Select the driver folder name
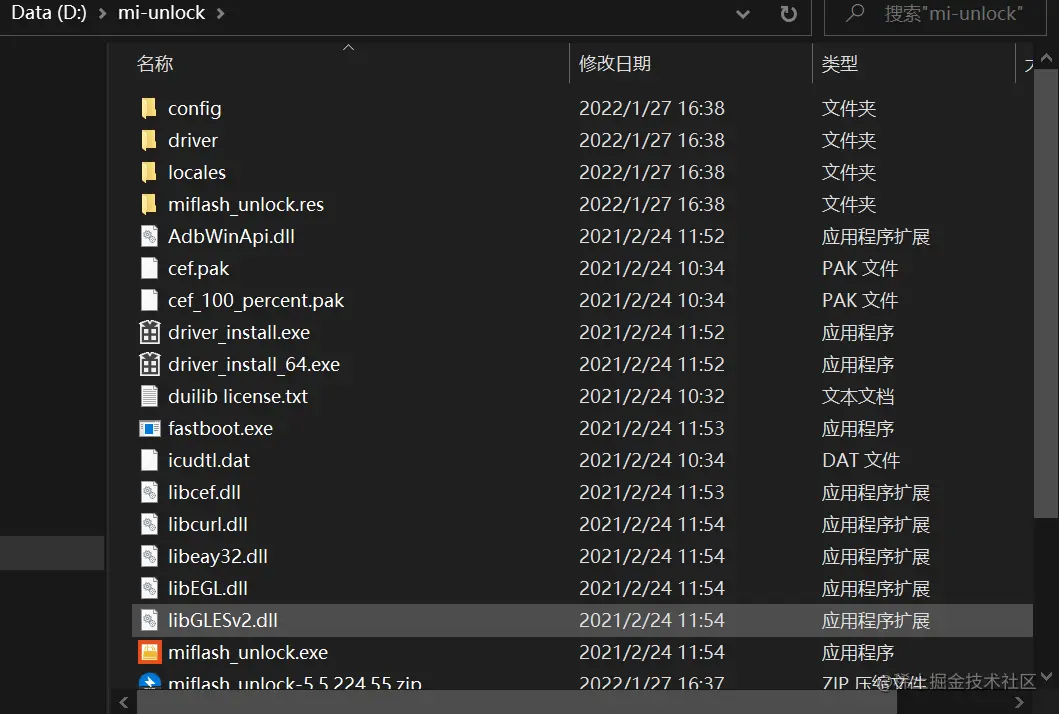 coord(193,140)
